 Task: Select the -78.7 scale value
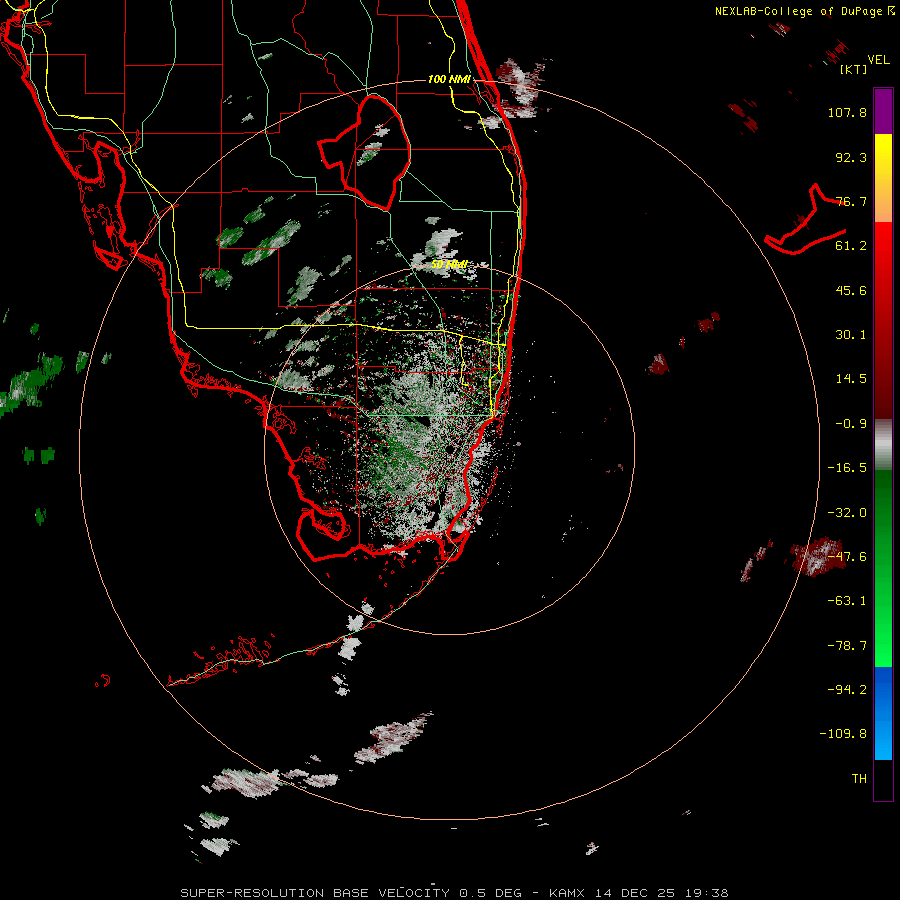[847, 646]
